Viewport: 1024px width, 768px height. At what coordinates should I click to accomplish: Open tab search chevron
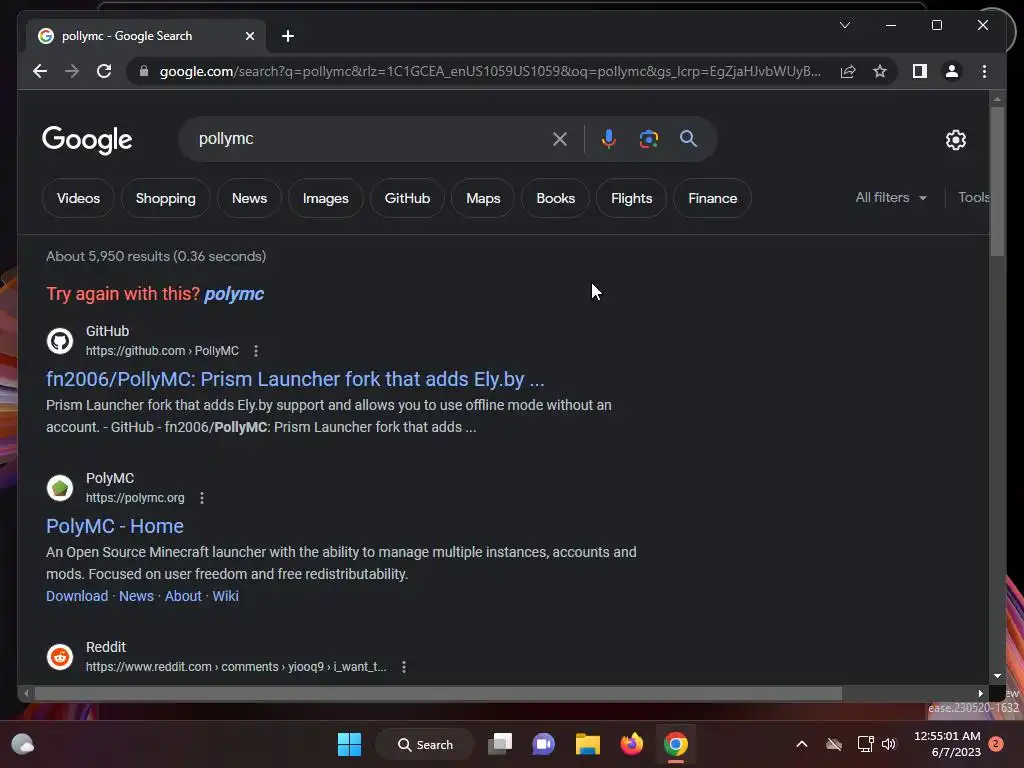coord(845,25)
